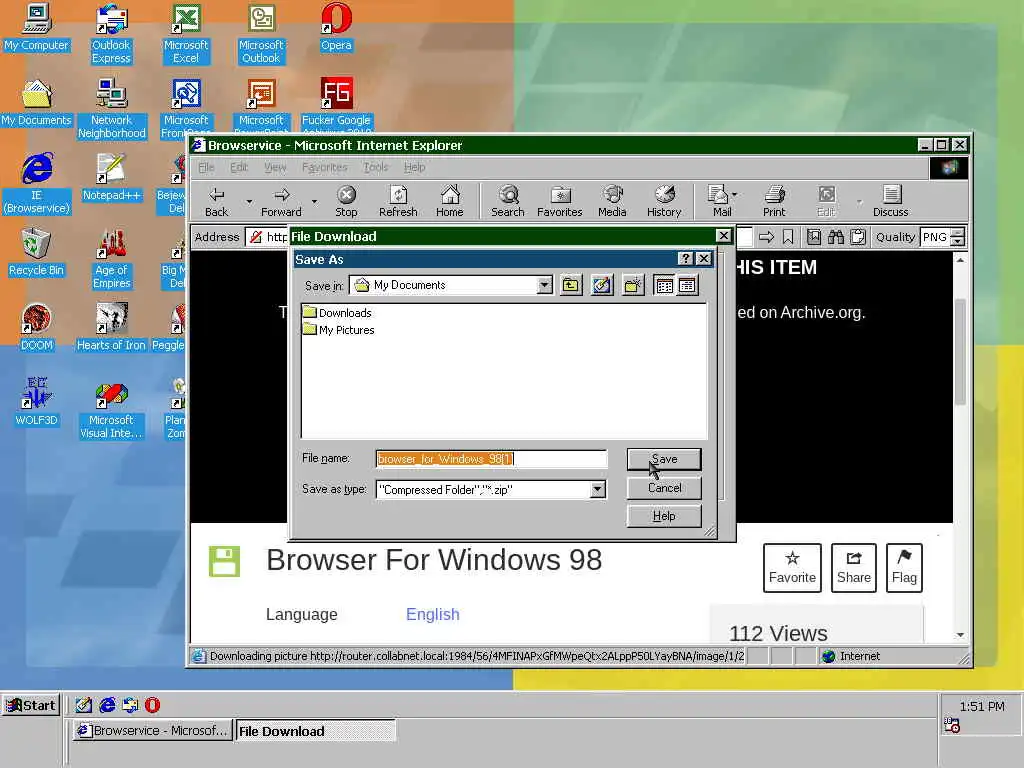Viewport: 1024px width, 768px height.
Task: Click the bookmark ribbon icon in address bar
Action: click(788, 237)
